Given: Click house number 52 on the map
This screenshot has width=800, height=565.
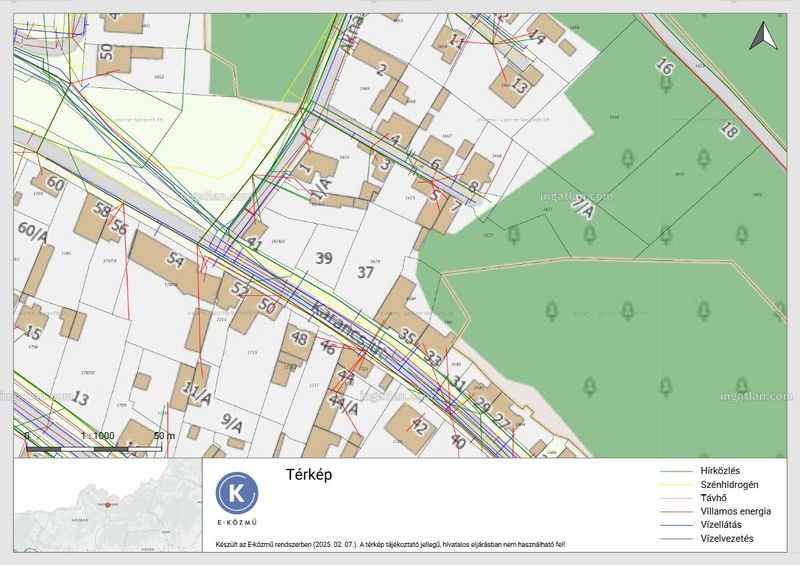Looking at the screenshot, I should (240, 289).
